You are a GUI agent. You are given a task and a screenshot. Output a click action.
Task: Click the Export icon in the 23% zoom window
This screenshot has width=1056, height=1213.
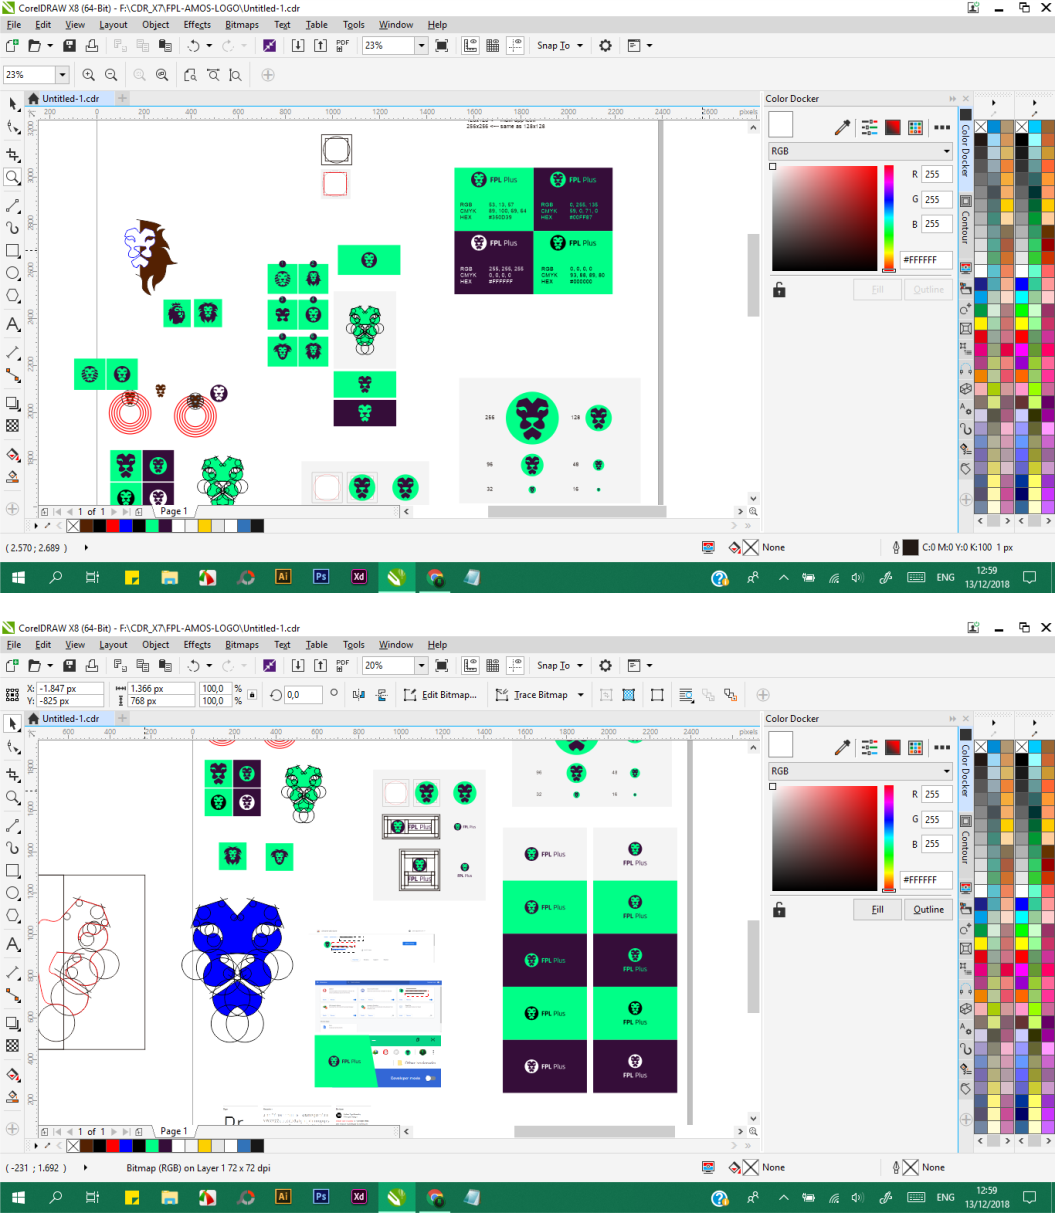[x=320, y=46]
